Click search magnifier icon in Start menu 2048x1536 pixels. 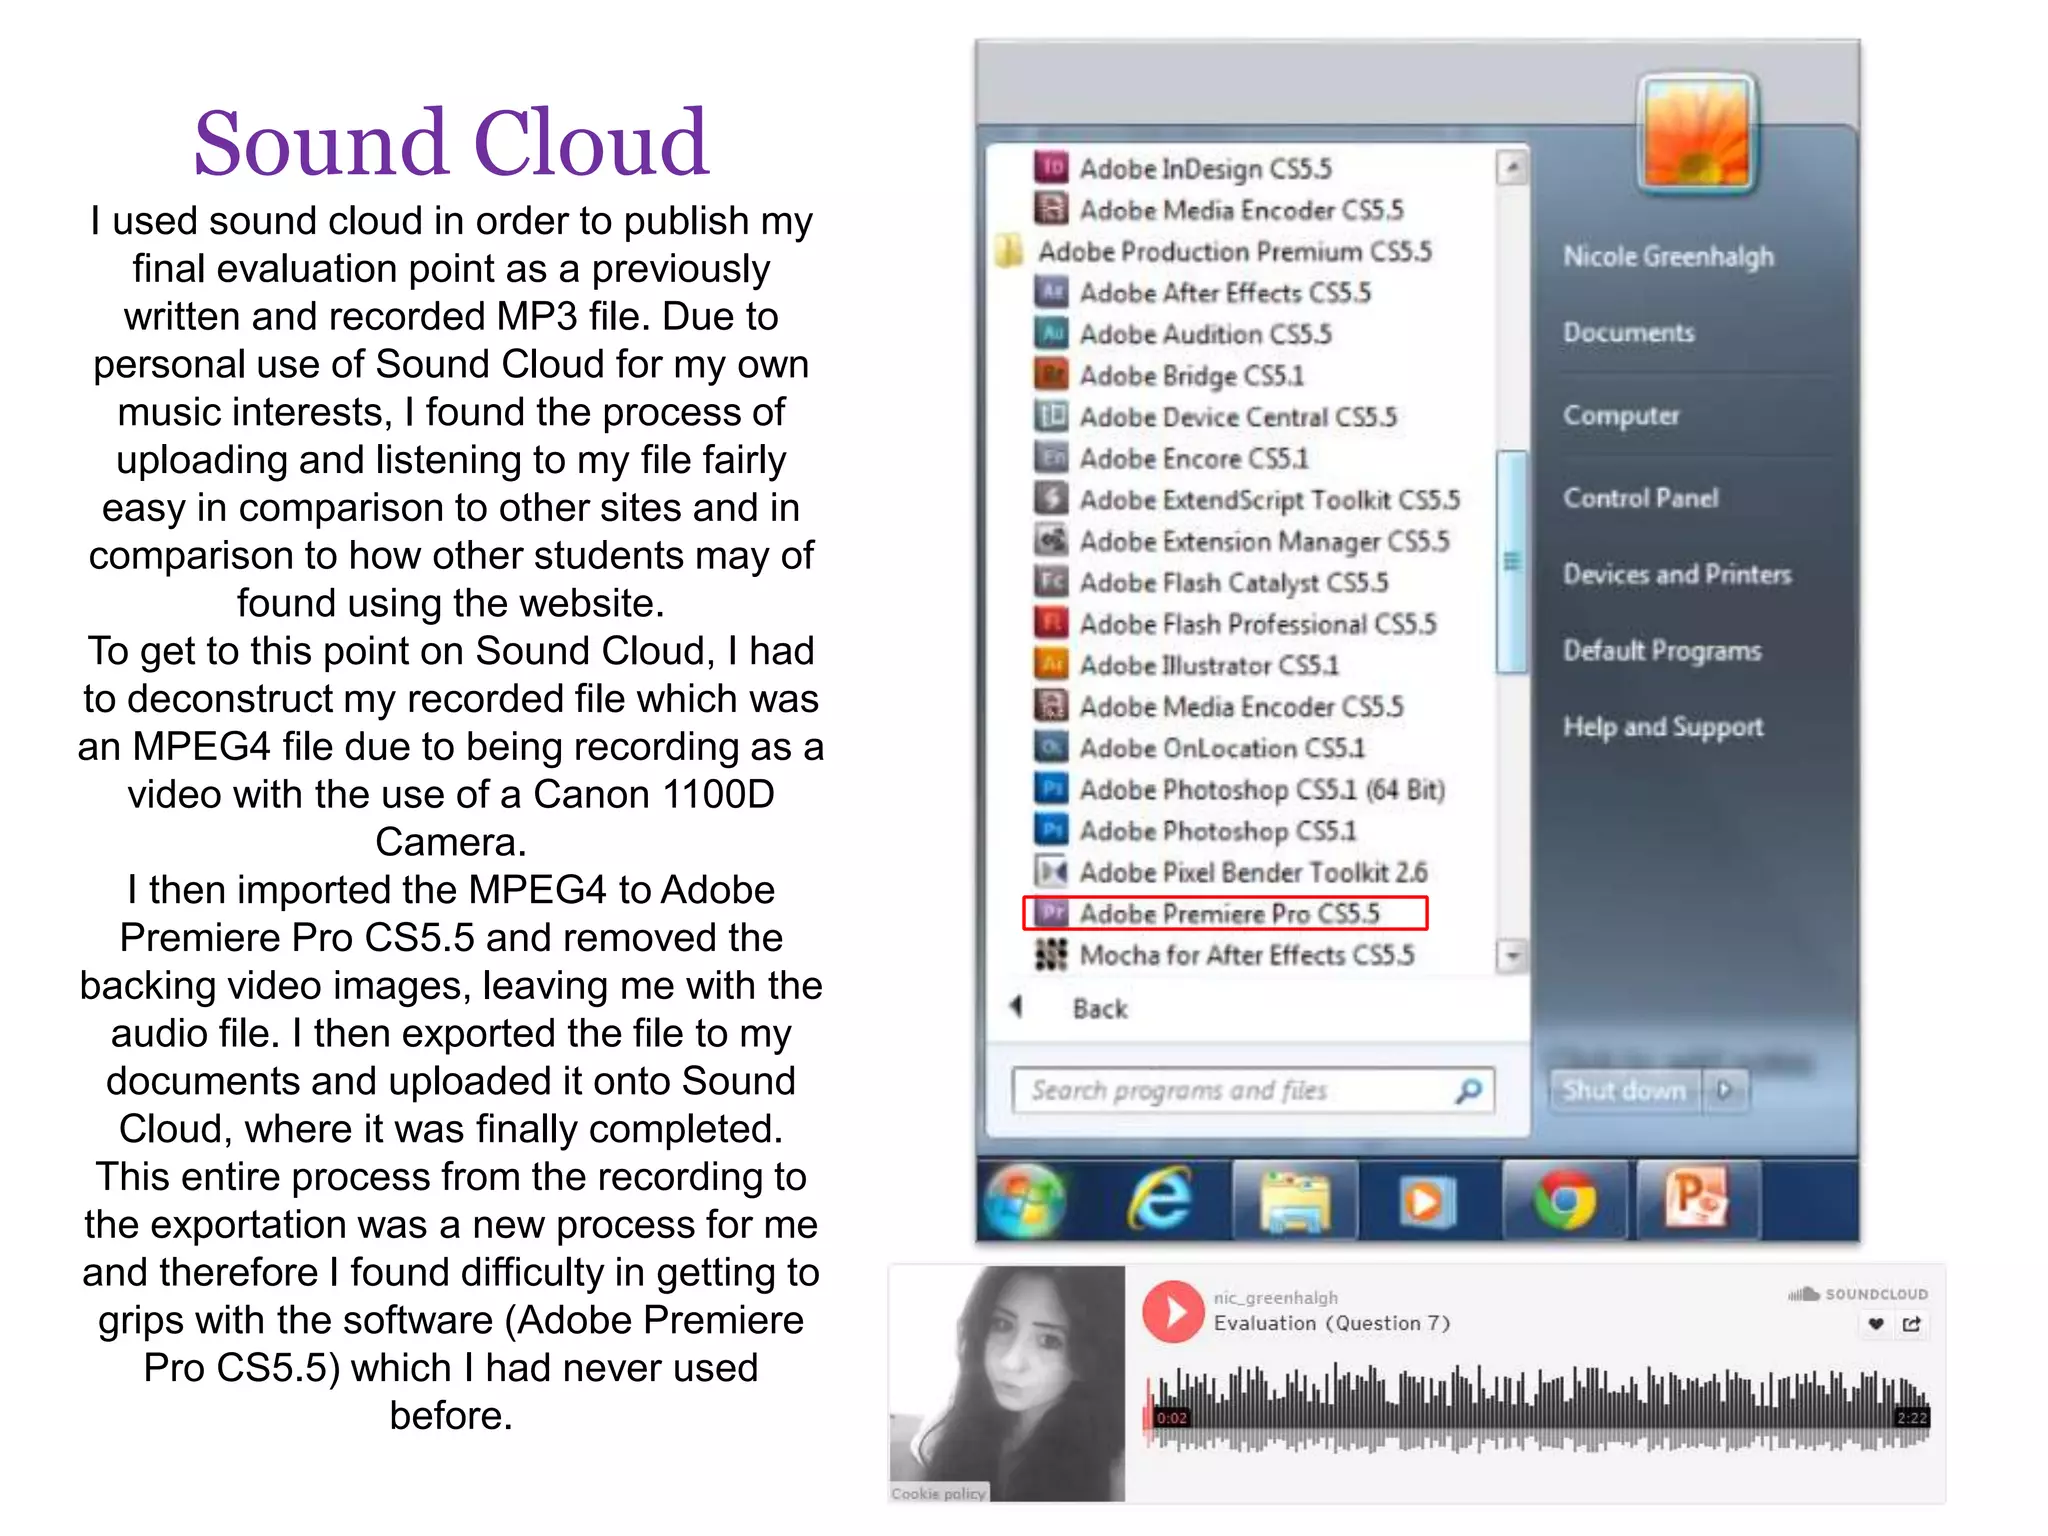point(1469,1090)
